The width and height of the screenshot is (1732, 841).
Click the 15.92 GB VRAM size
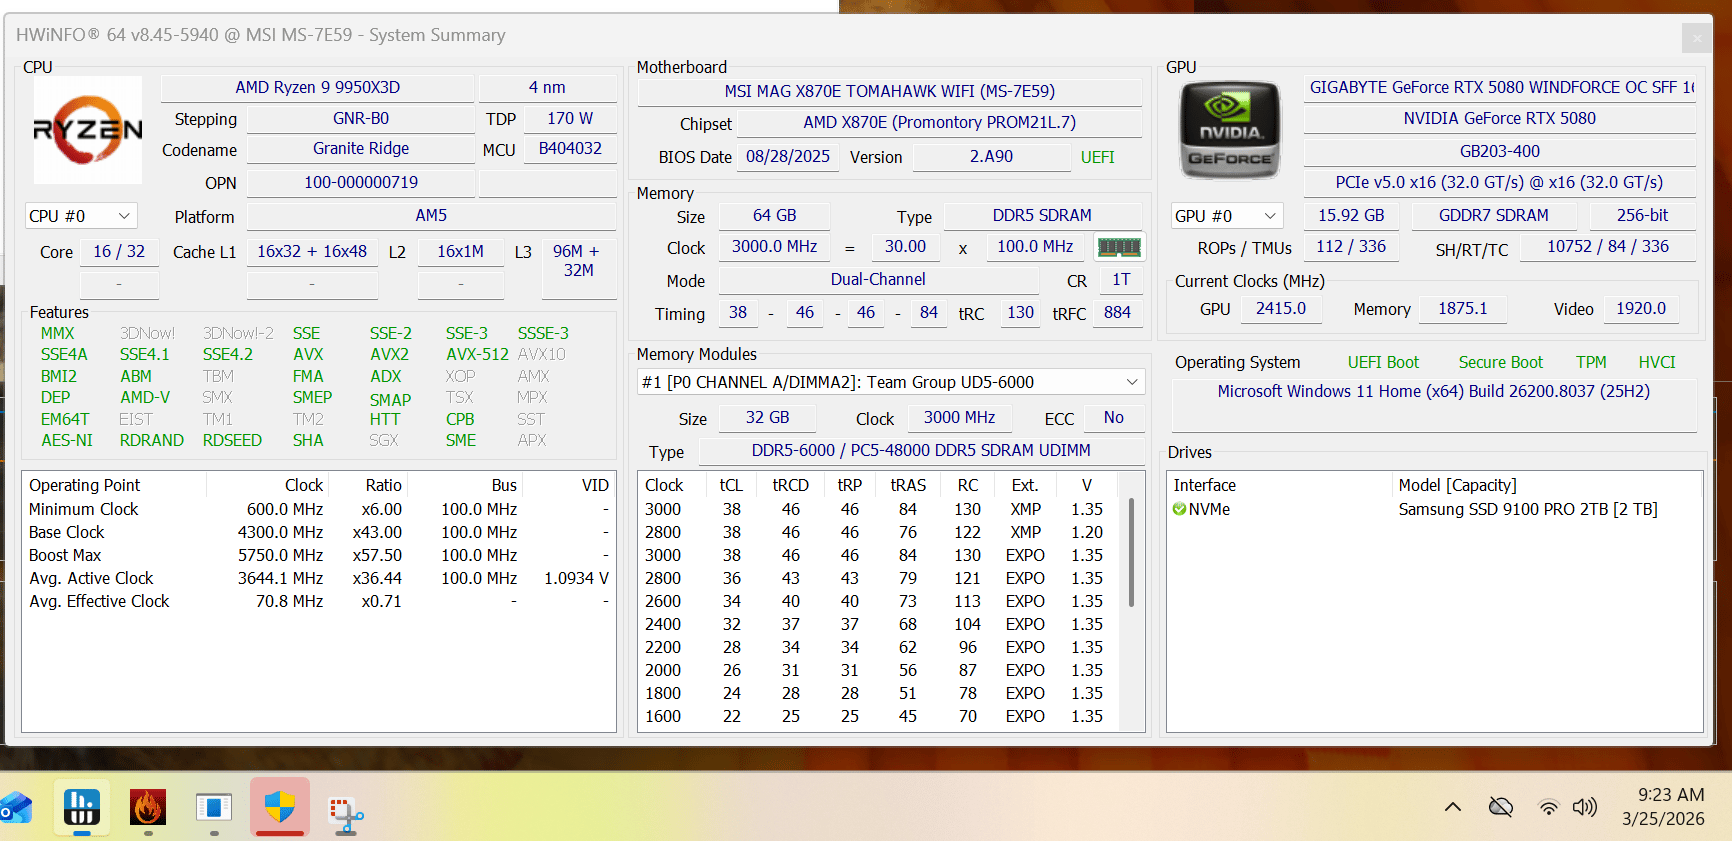[x=1351, y=216]
